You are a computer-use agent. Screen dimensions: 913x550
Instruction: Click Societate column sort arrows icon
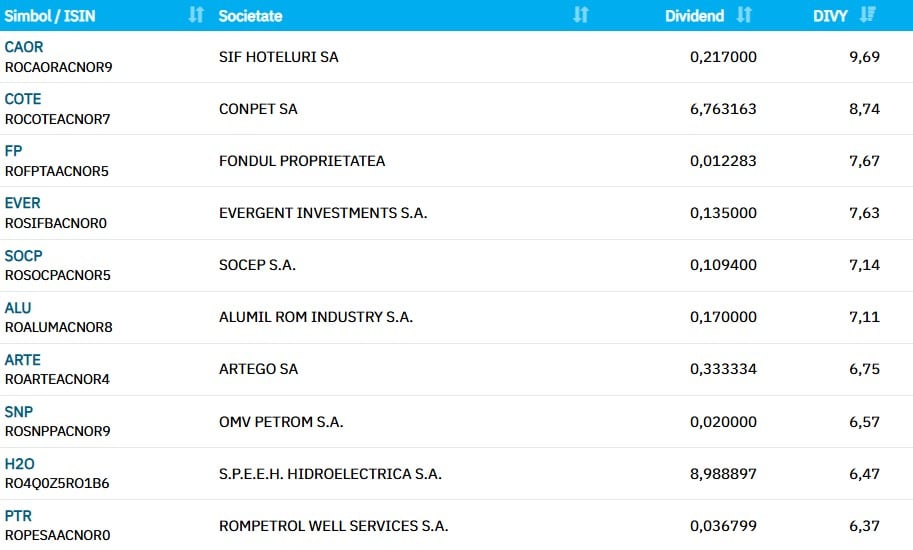pyautogui.click(x=581, y=15)
